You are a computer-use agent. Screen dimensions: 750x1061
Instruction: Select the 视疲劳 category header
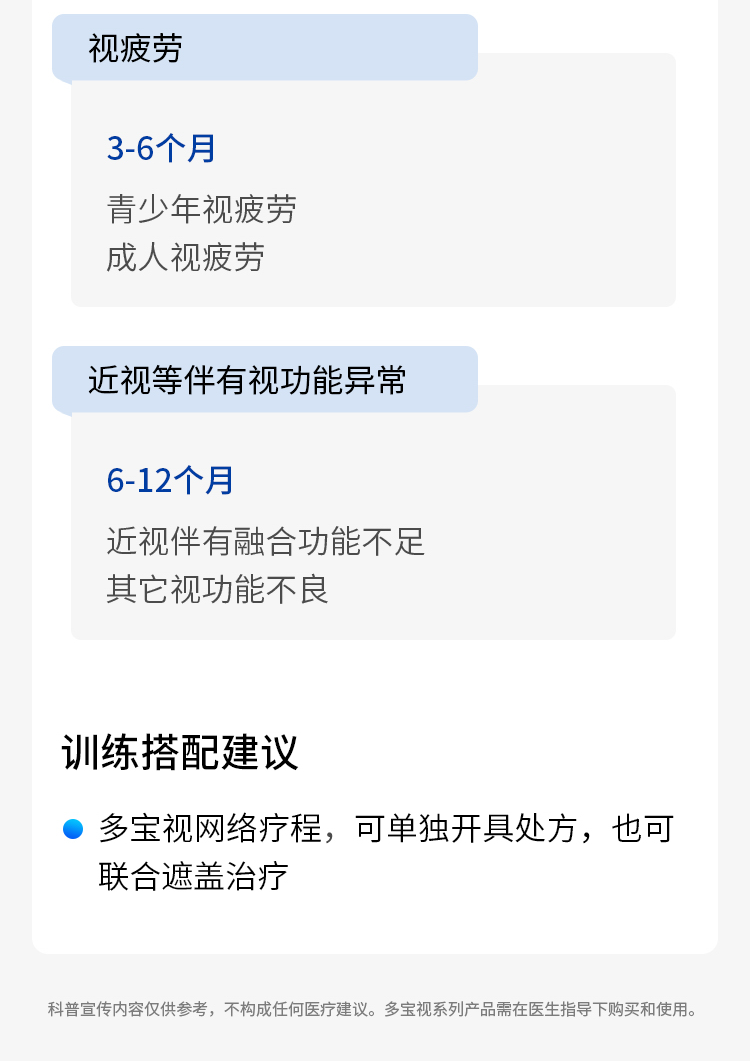click(136, 48)
